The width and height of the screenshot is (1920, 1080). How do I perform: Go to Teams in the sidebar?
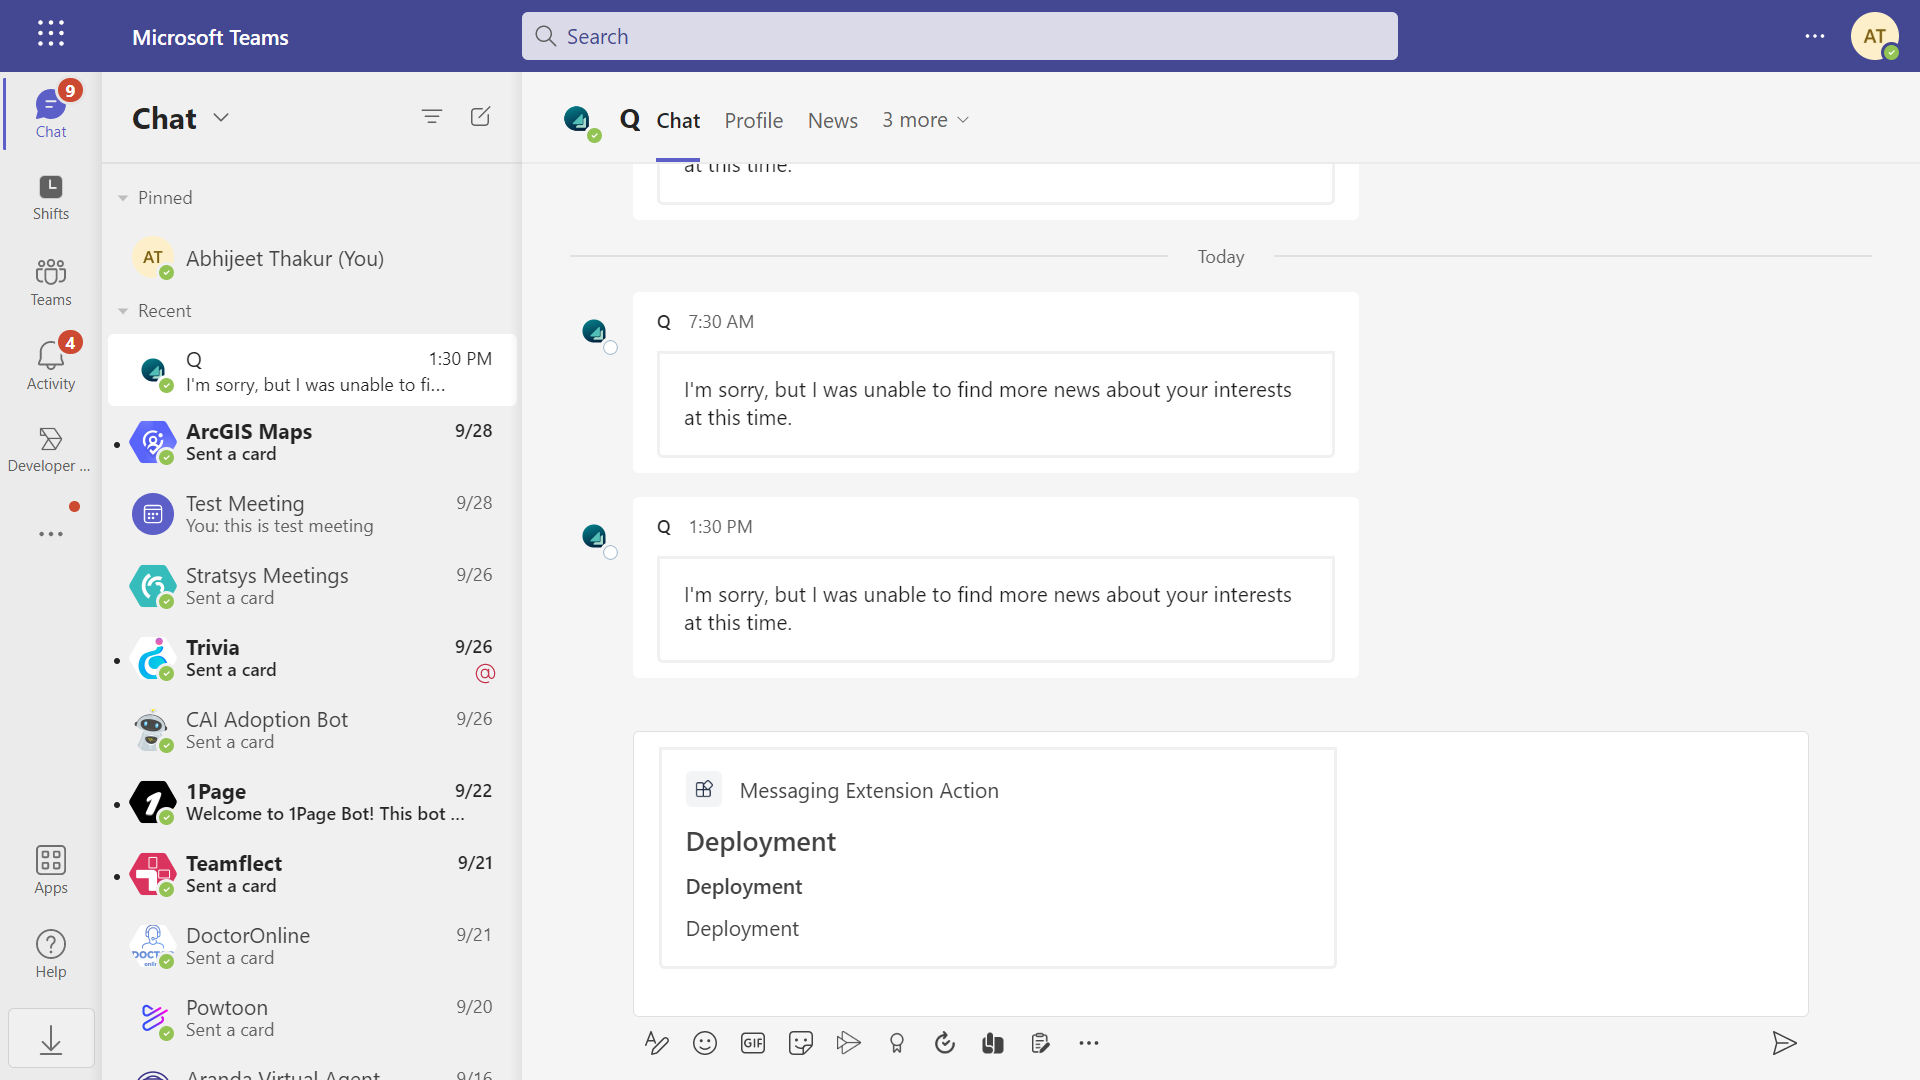51,282
